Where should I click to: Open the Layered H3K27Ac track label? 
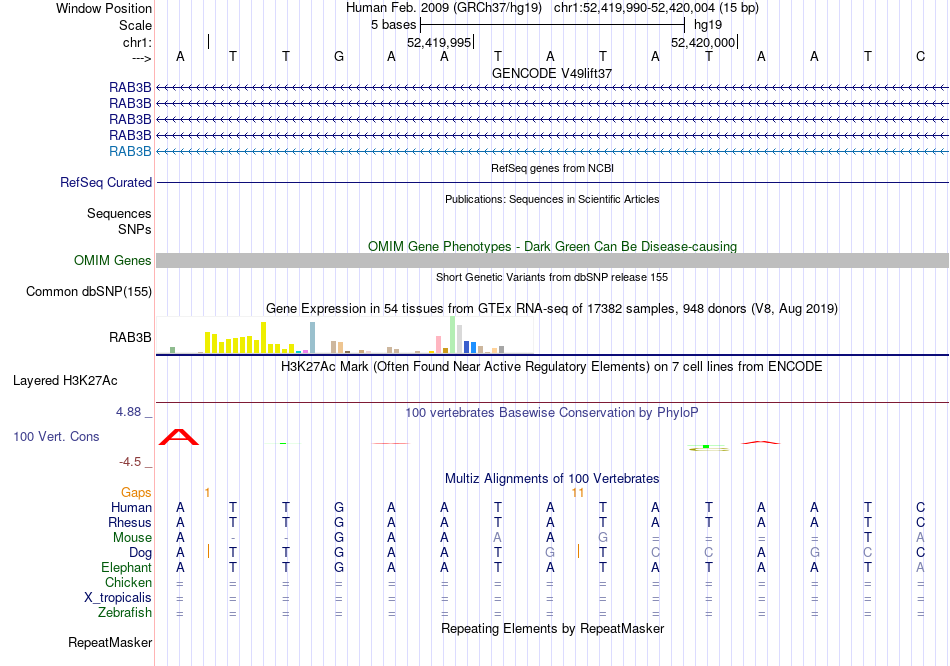[65, 381]
